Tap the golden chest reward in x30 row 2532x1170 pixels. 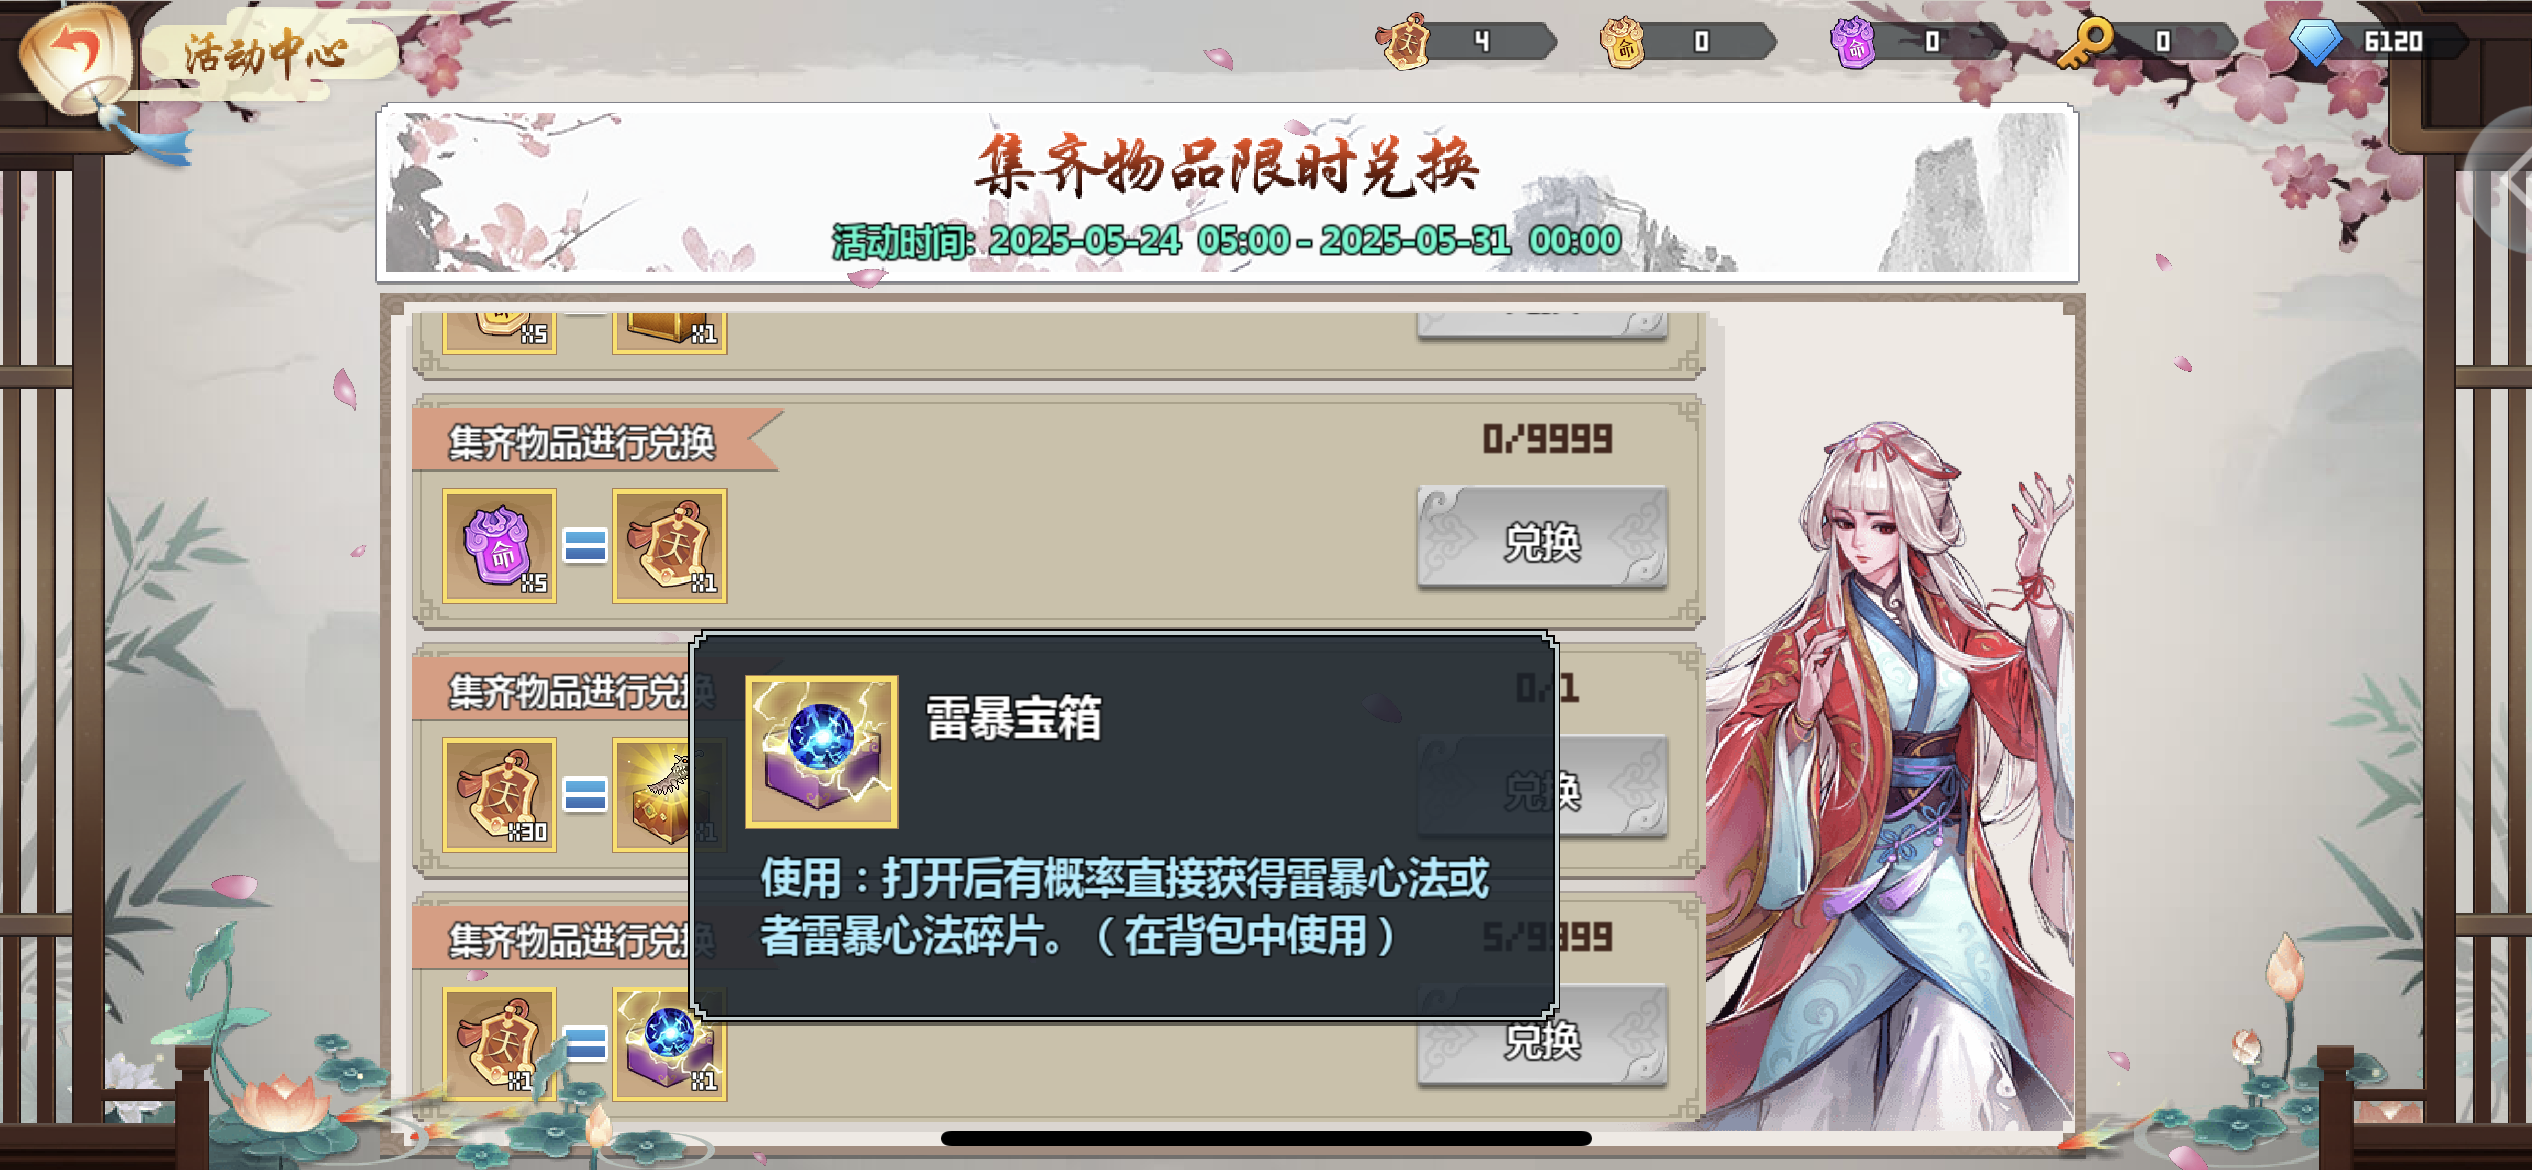click(652, 795)
